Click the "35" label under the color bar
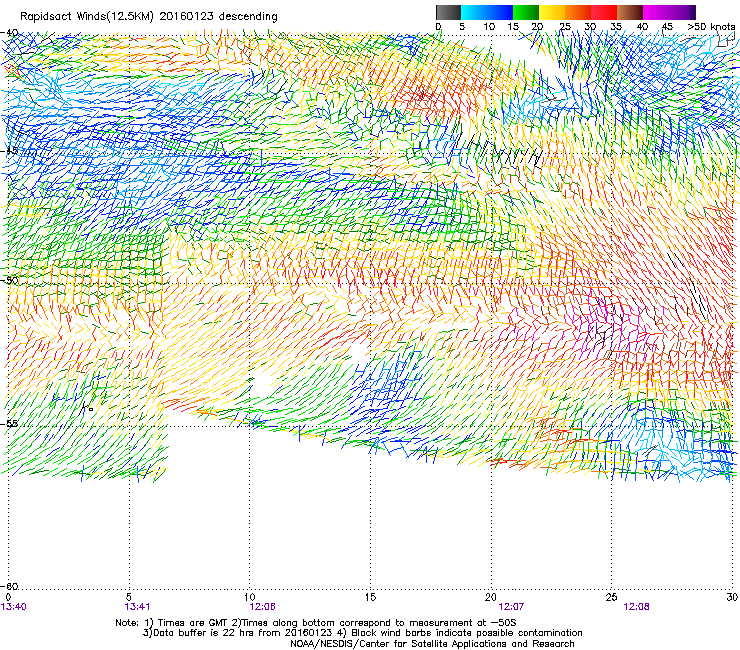Screen dimensions: 740x650 tap(616, 27)
